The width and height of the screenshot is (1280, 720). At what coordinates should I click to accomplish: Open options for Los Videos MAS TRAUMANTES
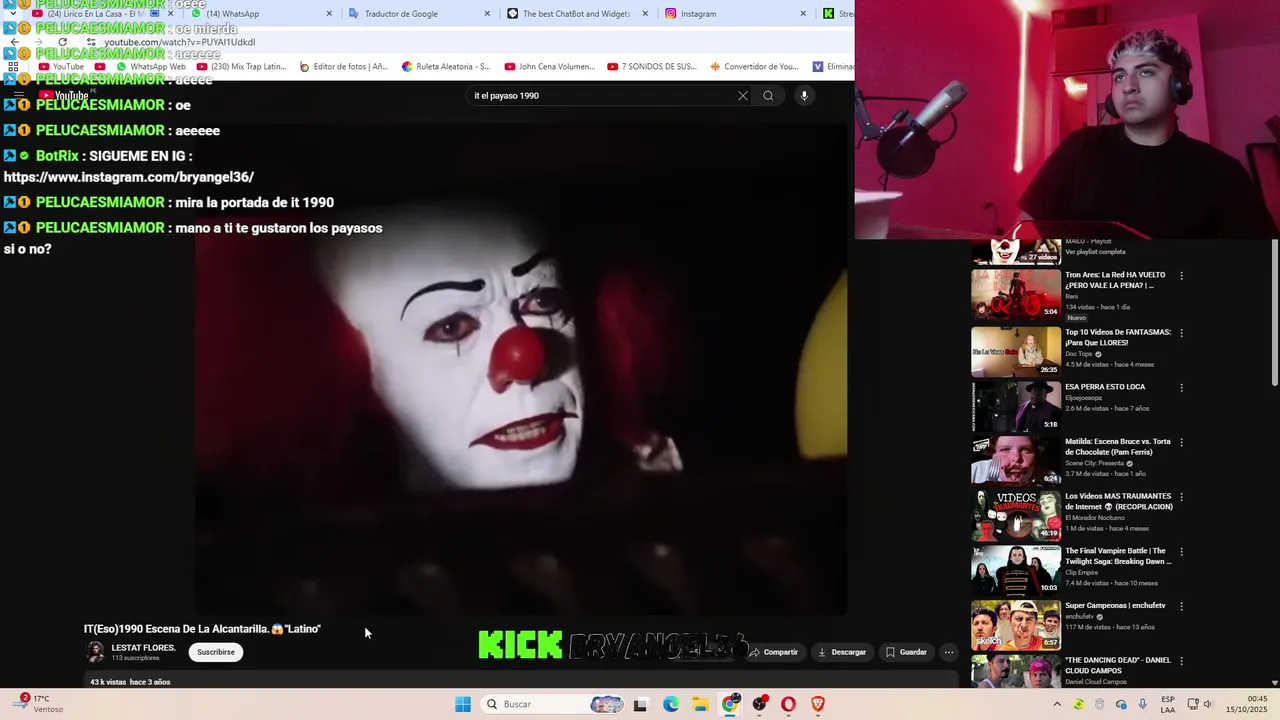[1181, 497]
